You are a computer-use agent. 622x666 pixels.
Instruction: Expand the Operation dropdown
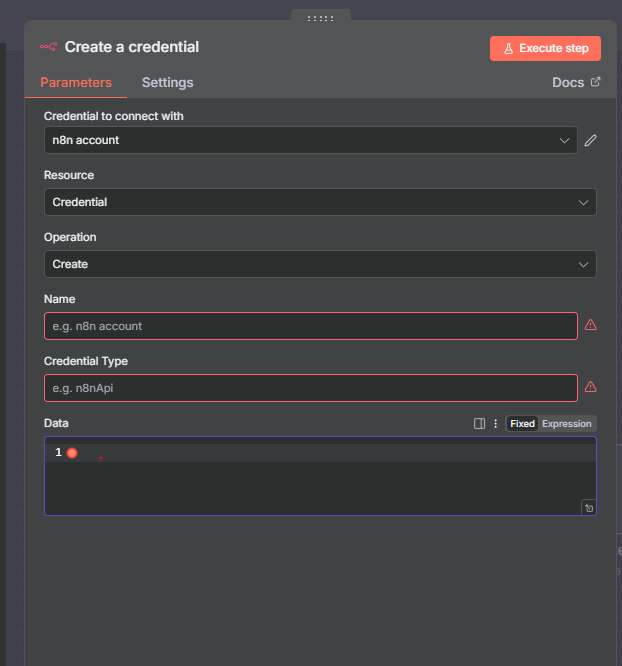pos(320,264)
